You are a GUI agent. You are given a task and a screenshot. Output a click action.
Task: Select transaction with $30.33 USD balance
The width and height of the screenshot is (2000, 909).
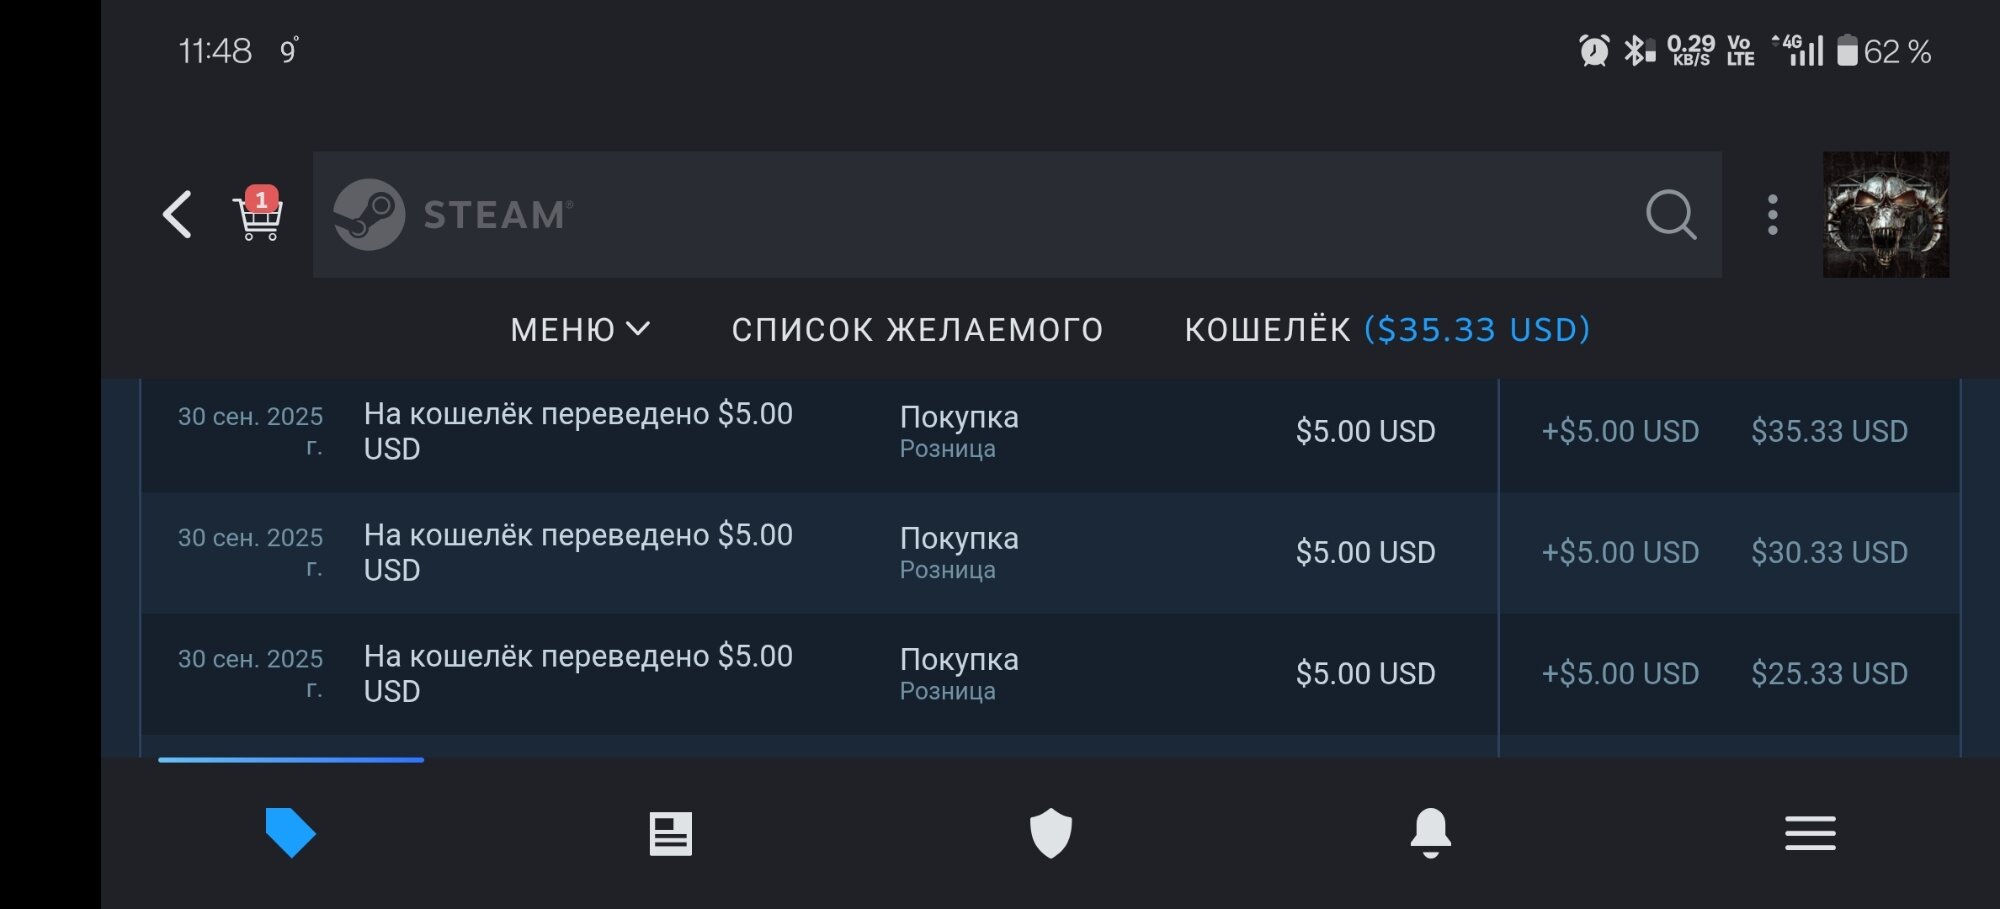(x=1829, y=552)
